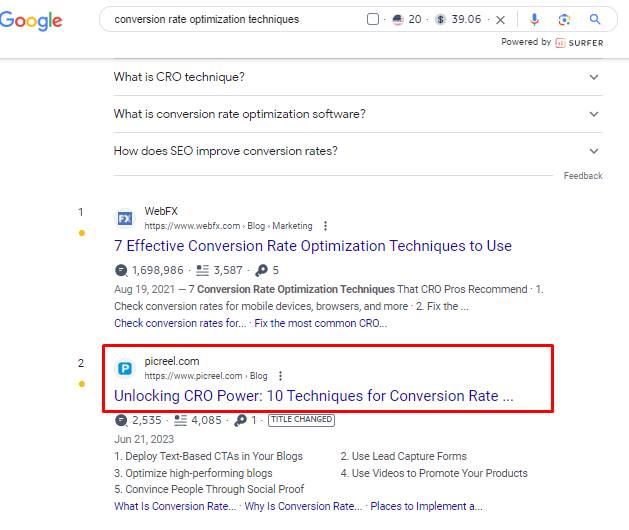
Task: Click the WebFX favicon
Action: click(125, 219)
